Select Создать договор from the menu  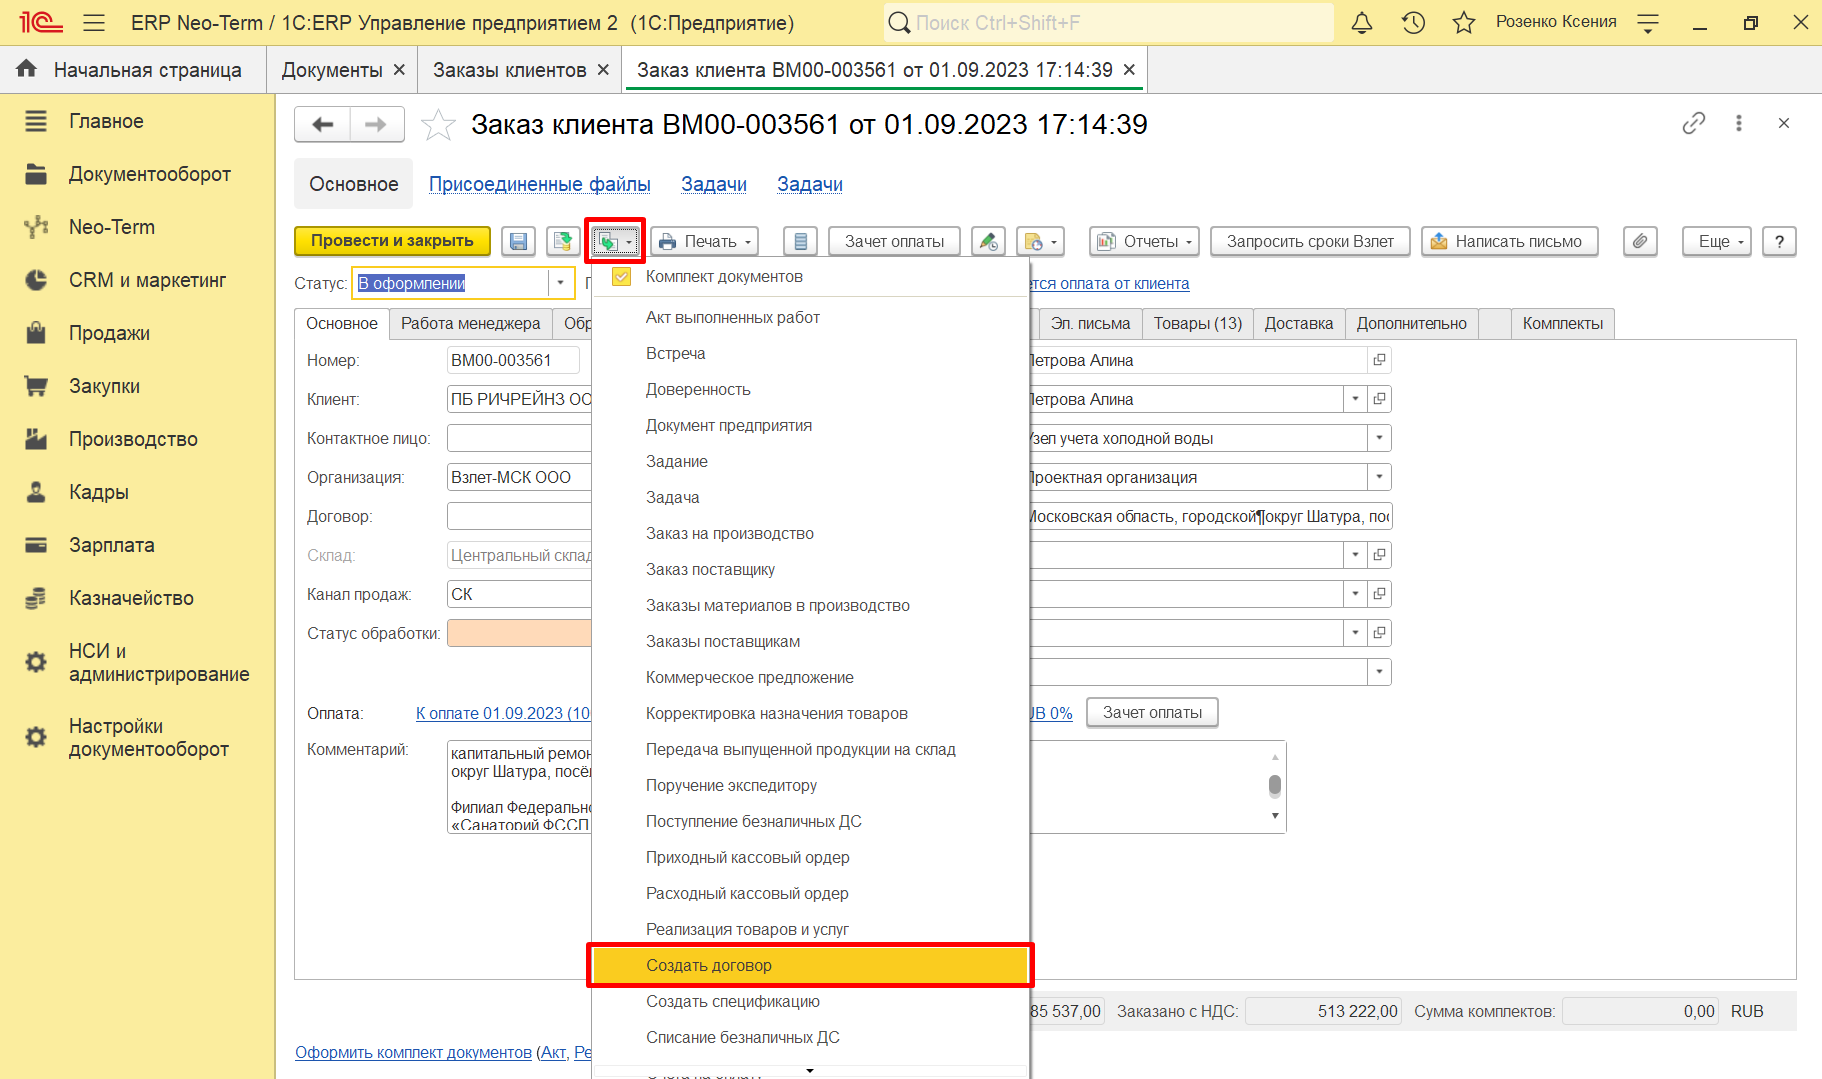[810, 965]
